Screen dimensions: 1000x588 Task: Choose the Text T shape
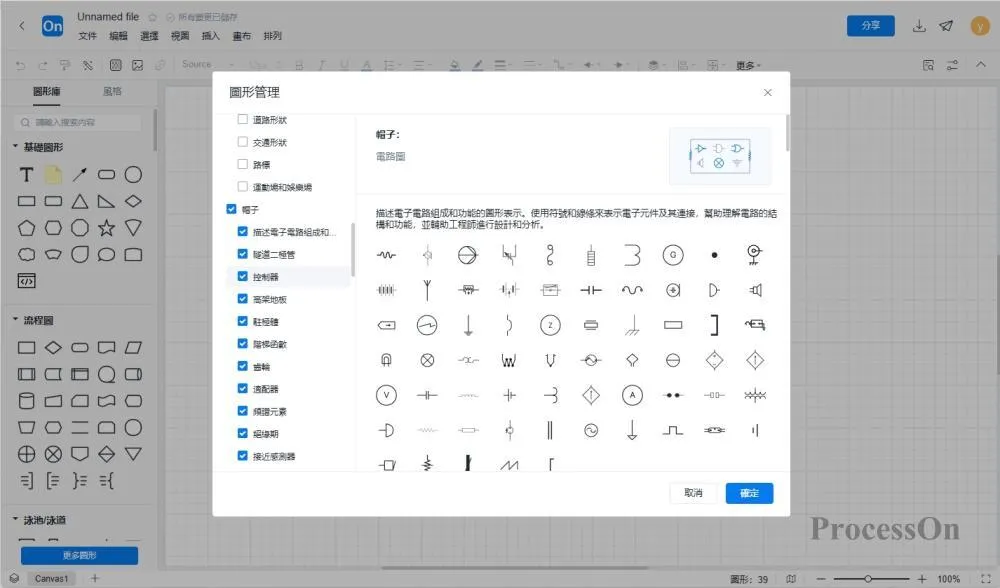point(26,174)
